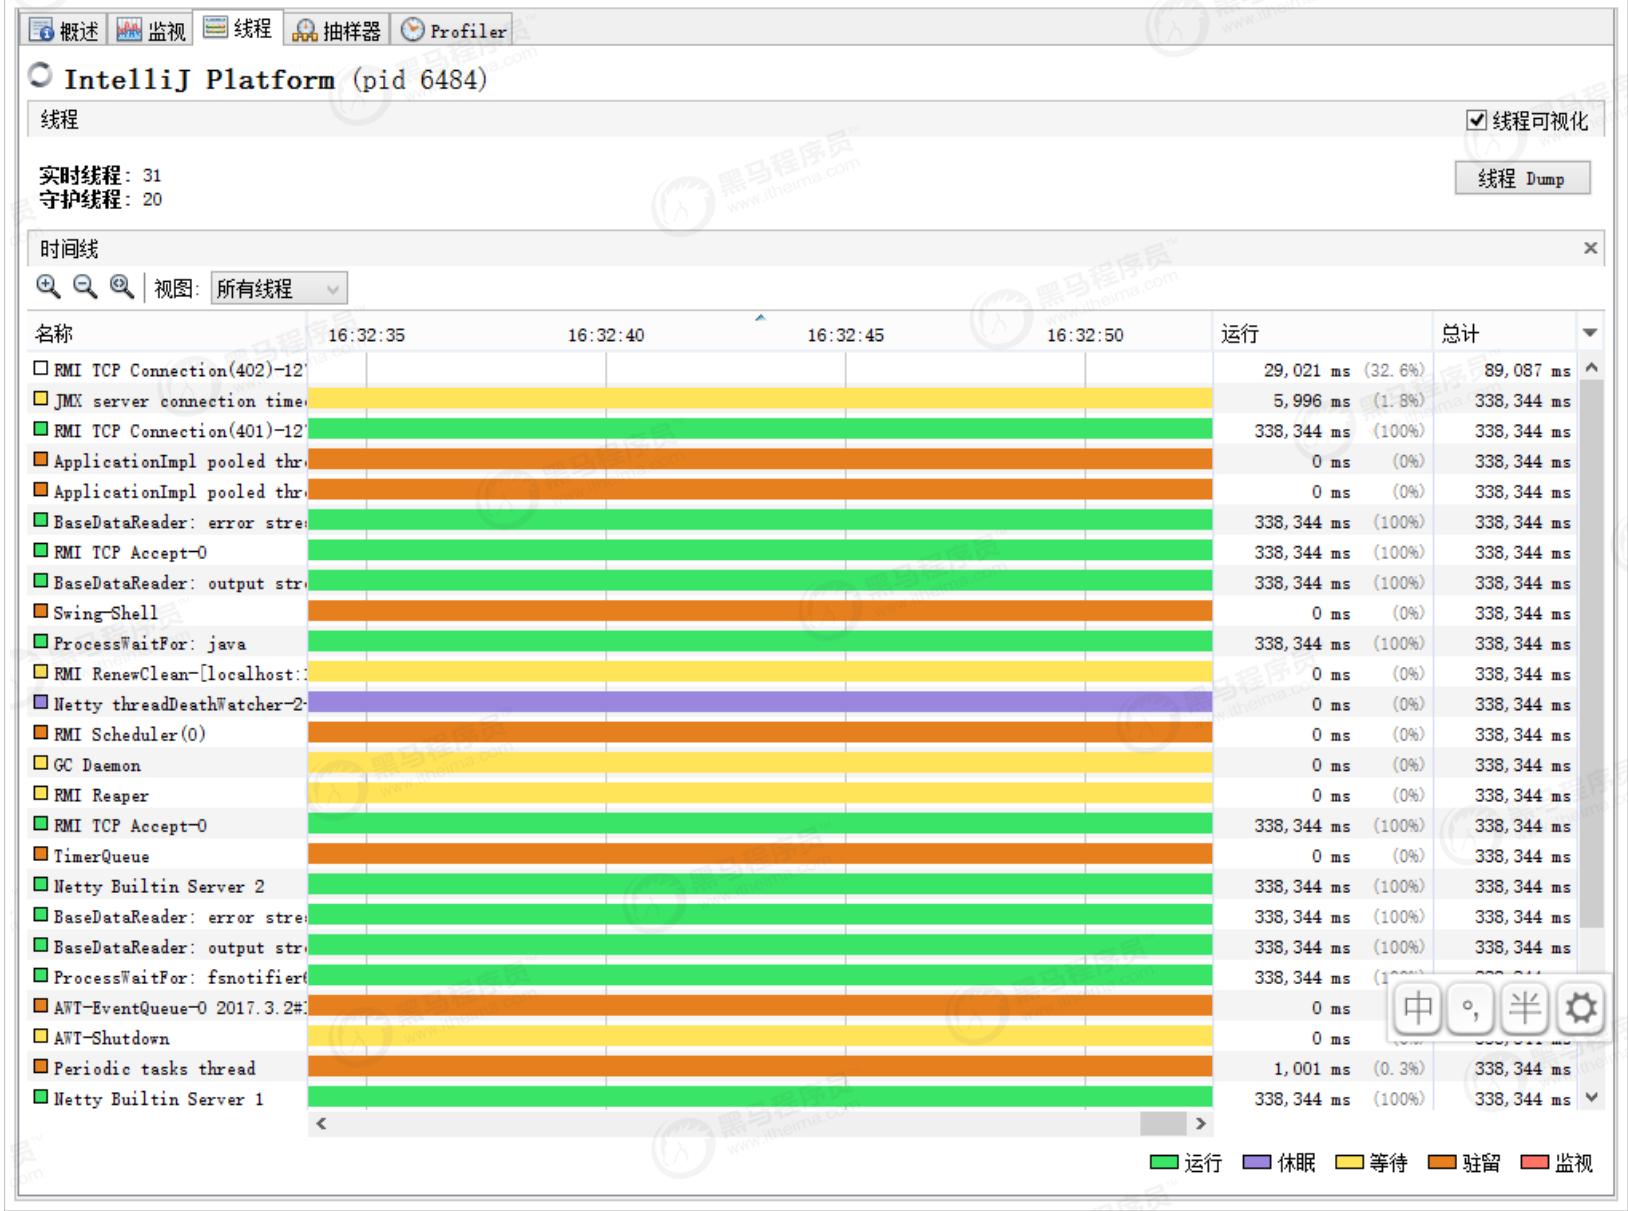Zoom out of the timeline
This screenshot has width=1628, height=1211.
84,288
